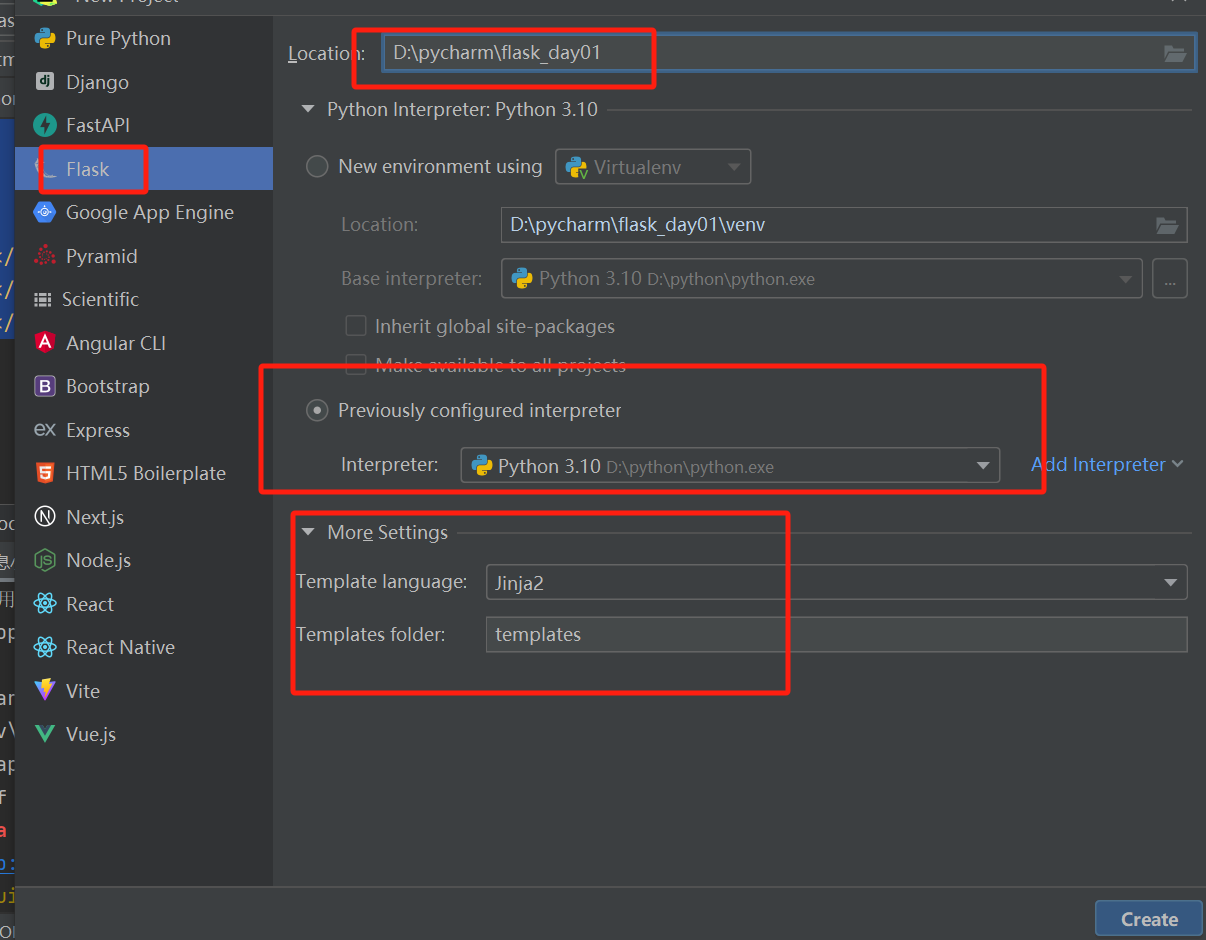Open the Add Interpreter menu

tap(1107, 464)
